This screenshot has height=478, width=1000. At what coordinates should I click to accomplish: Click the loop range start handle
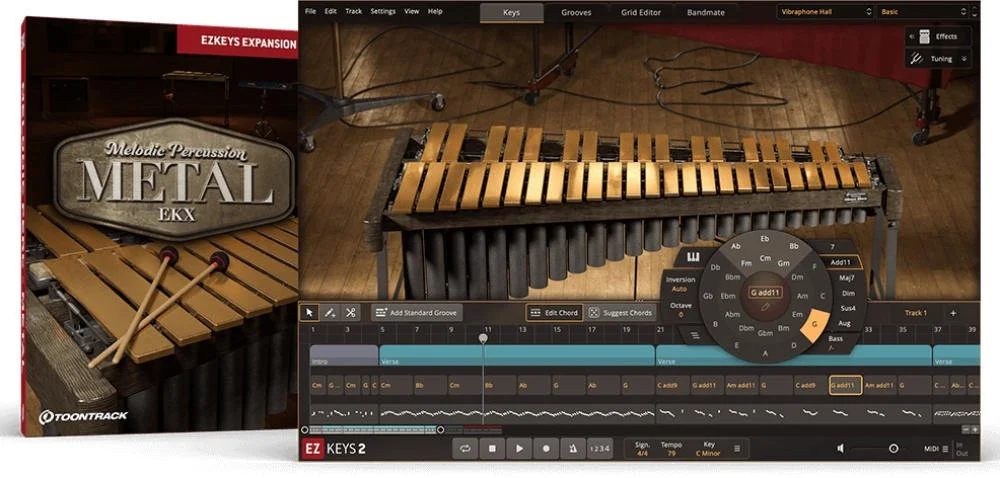(x=304, y=430)
